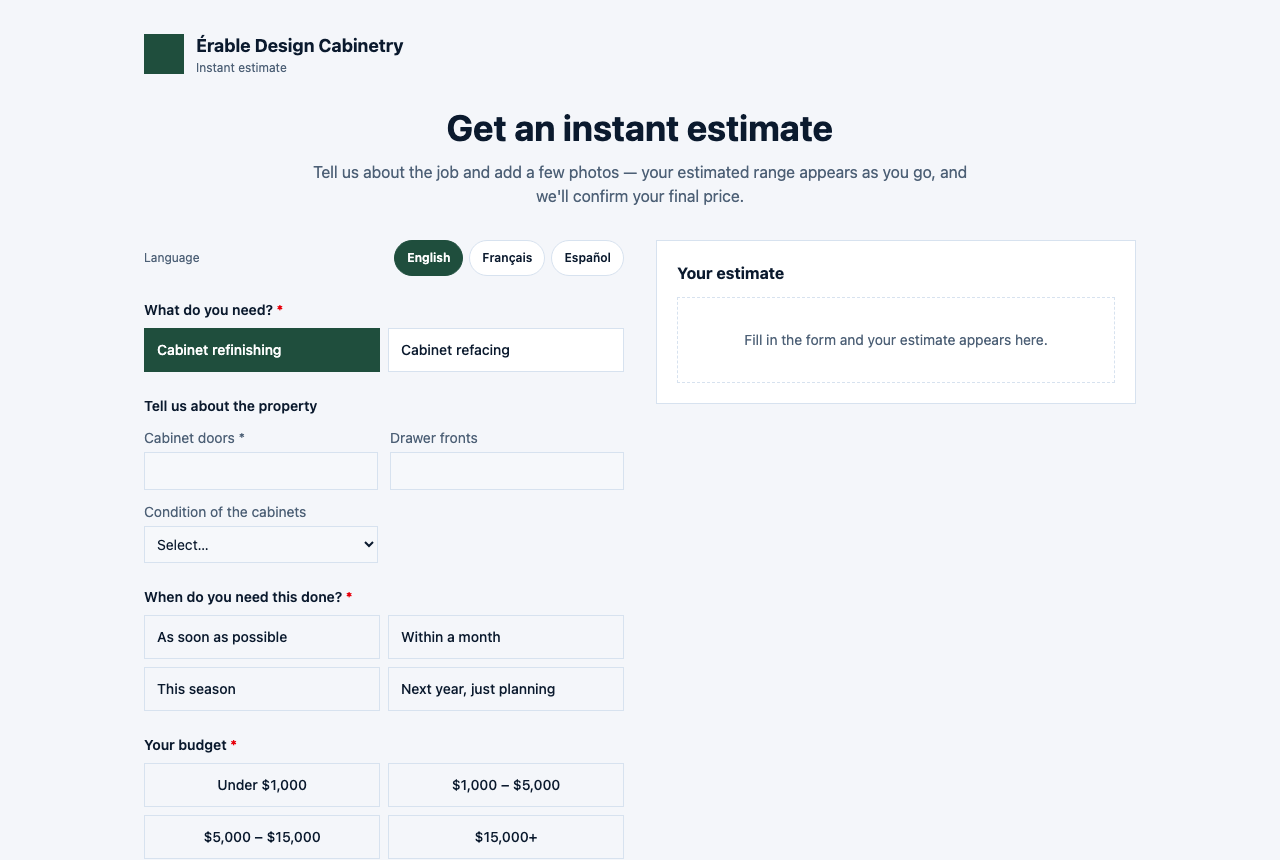Click the Your estimate heading
This screenshot has height=860, width=1280.
[730, 273]
